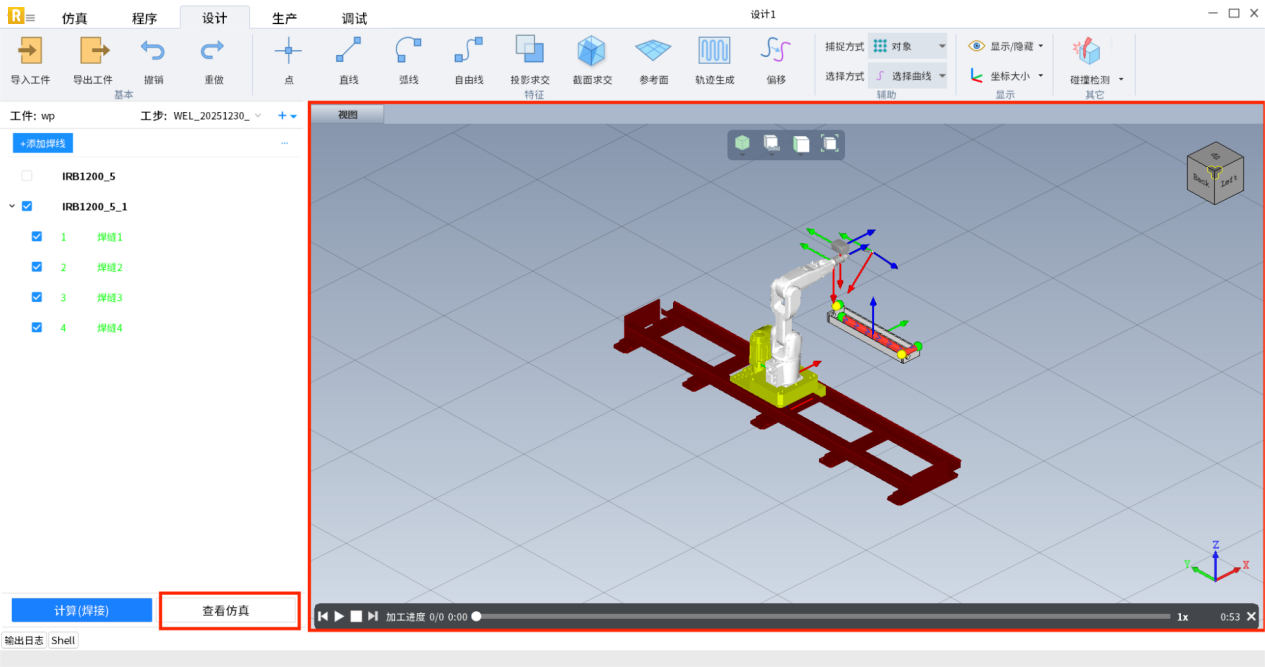Collapse the IRB1200_5_1 tree node
The width and height of the screenshot is (1265, 667).
pyautogui.click(x=12, y=207)
